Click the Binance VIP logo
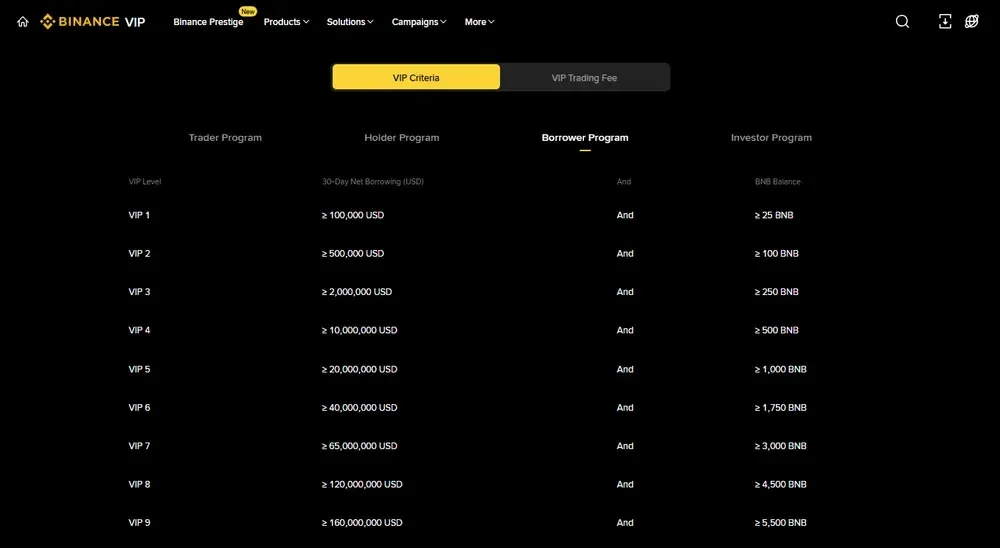This screenshot has width=1000, height=548. tap(93, 22)
